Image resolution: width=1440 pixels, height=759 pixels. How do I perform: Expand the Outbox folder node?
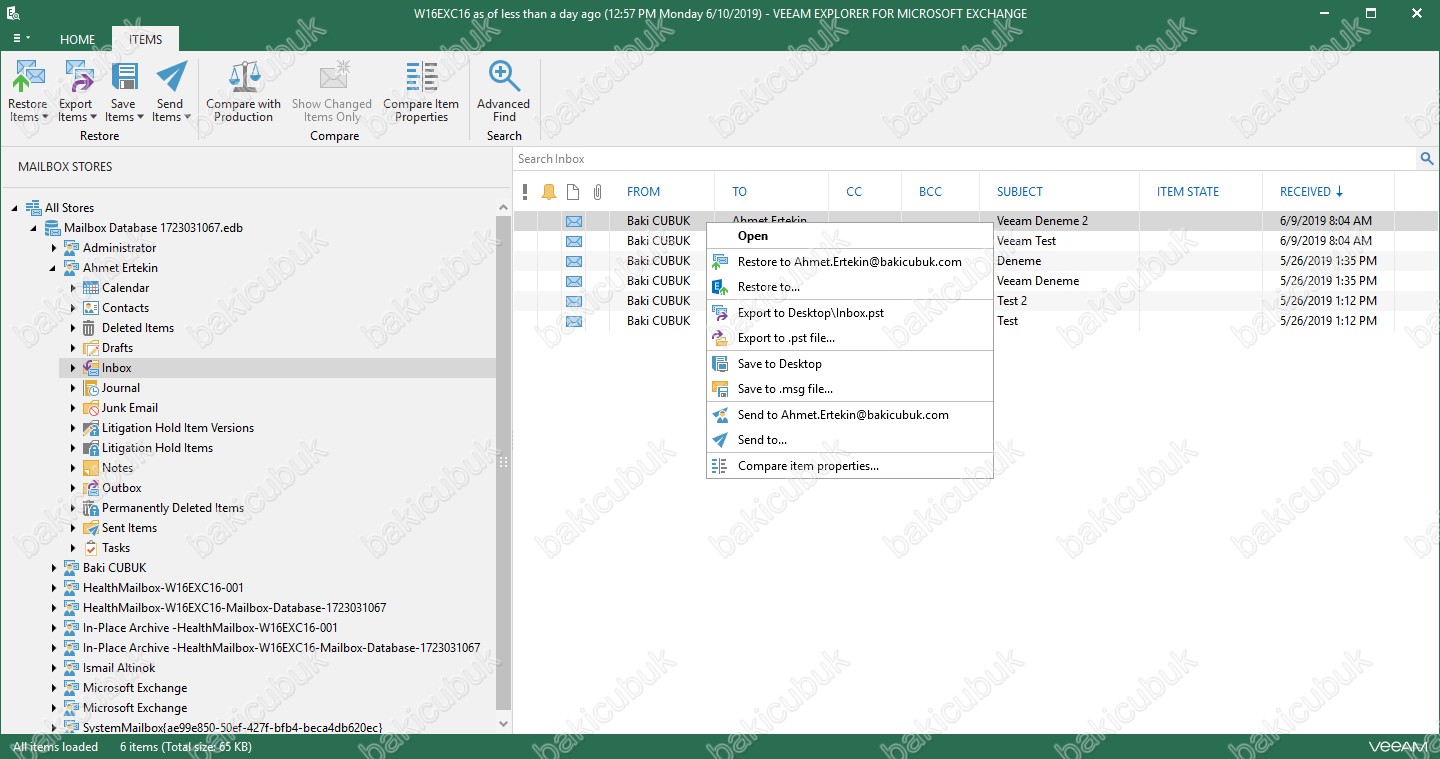pos(73,488)
